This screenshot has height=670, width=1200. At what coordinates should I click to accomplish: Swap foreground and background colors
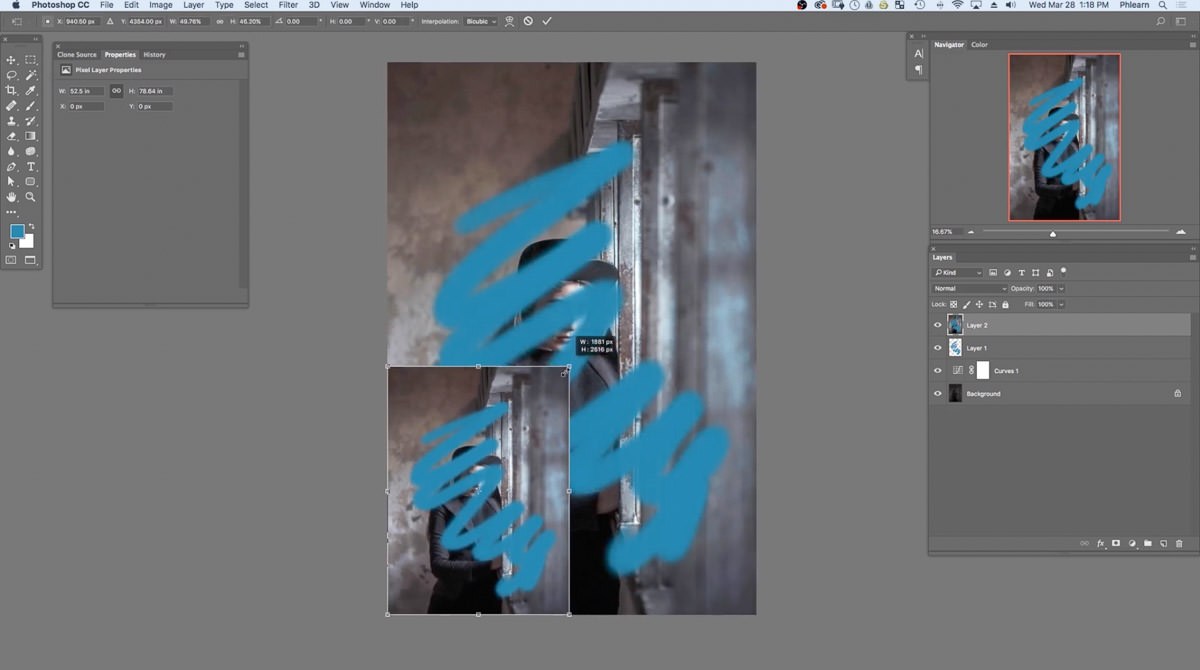(x=31, y=227)
